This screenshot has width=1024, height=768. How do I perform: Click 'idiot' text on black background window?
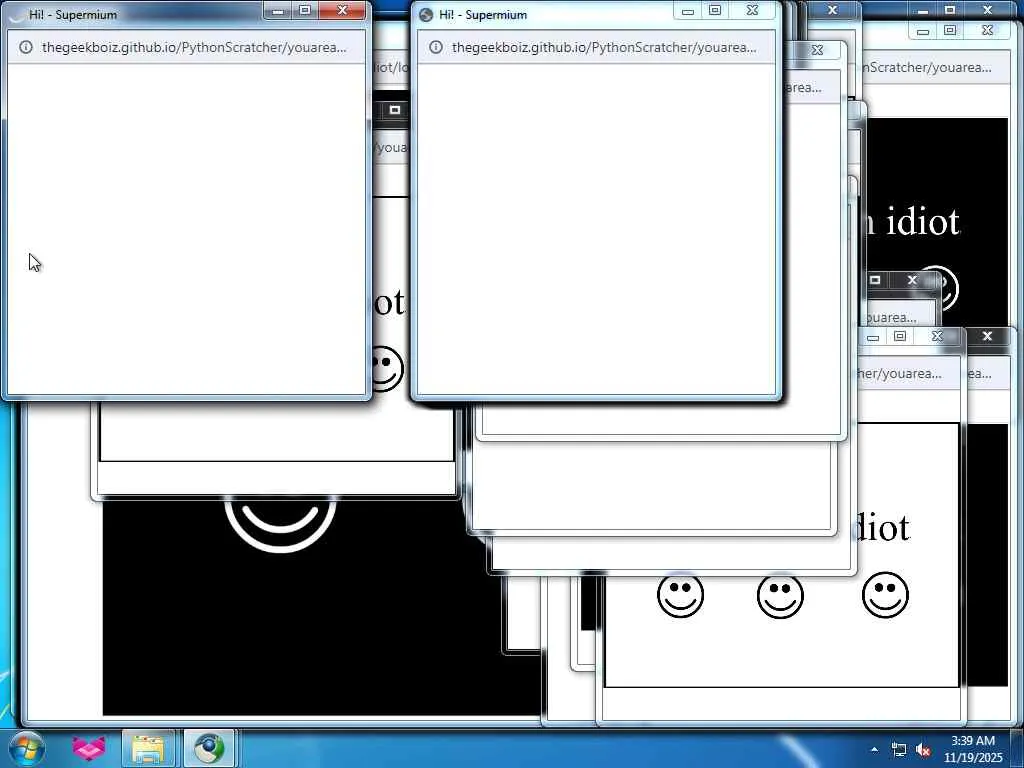922,221
